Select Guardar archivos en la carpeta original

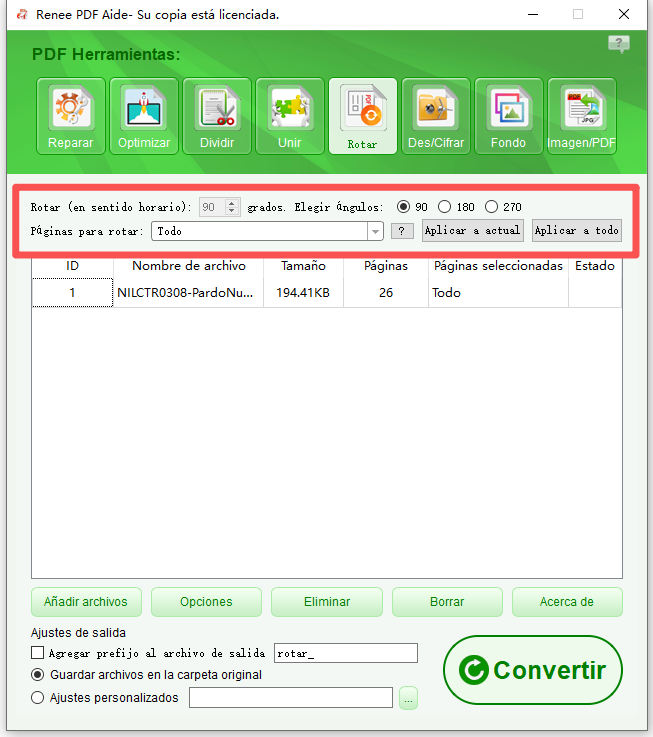pyautogui.click(x=37, y=675)
